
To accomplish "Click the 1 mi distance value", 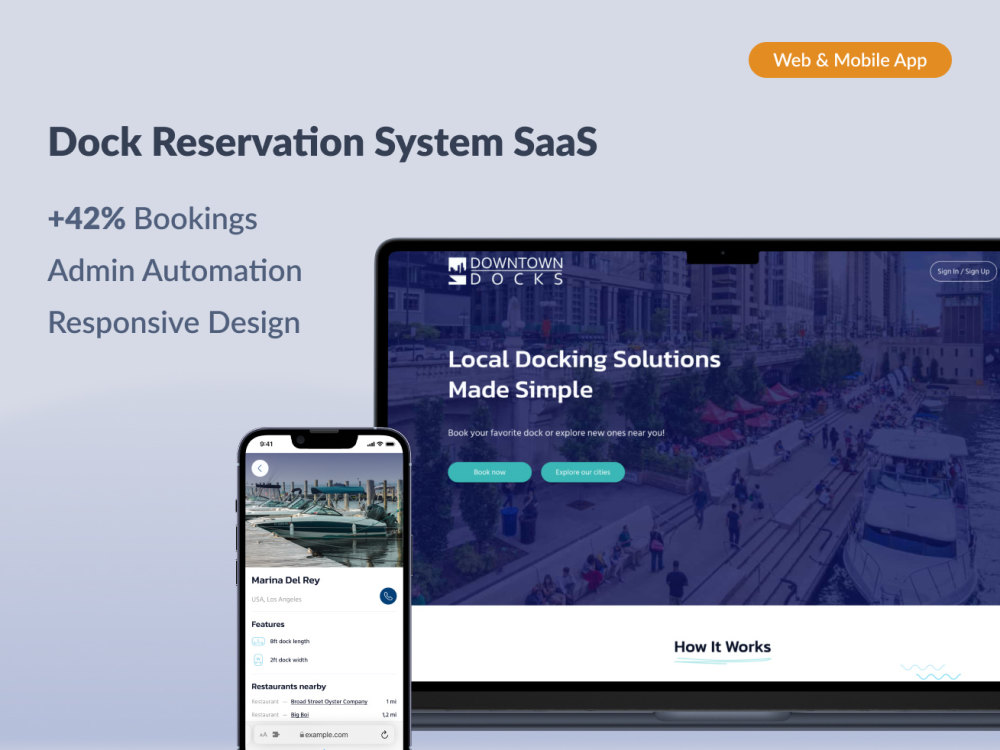I will [391, 702].
